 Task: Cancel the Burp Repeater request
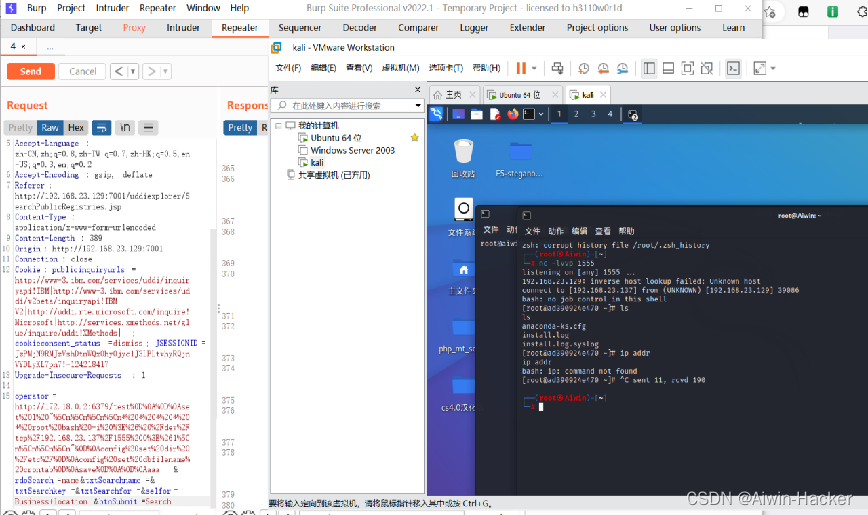tap(82, 71)
